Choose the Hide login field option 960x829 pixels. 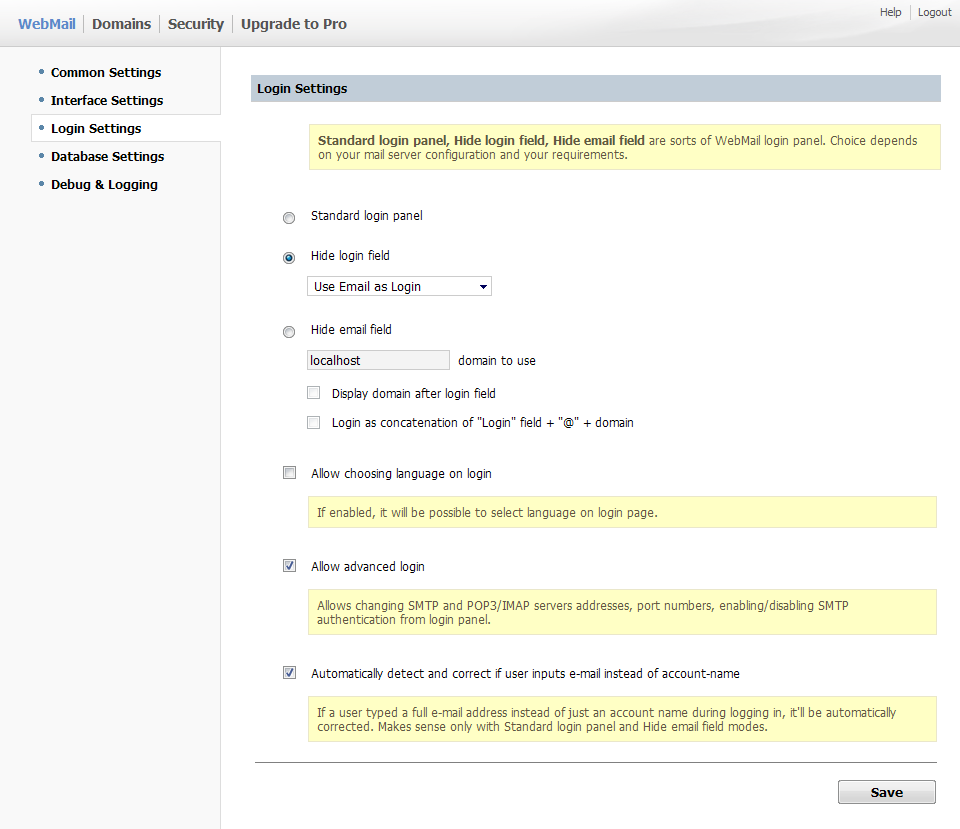pos(289,258)
